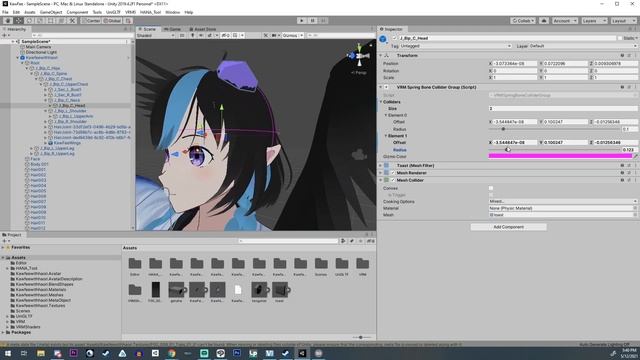Open Transform component help icon
Screen dimensions: 640x360
(x=622, y=55)
